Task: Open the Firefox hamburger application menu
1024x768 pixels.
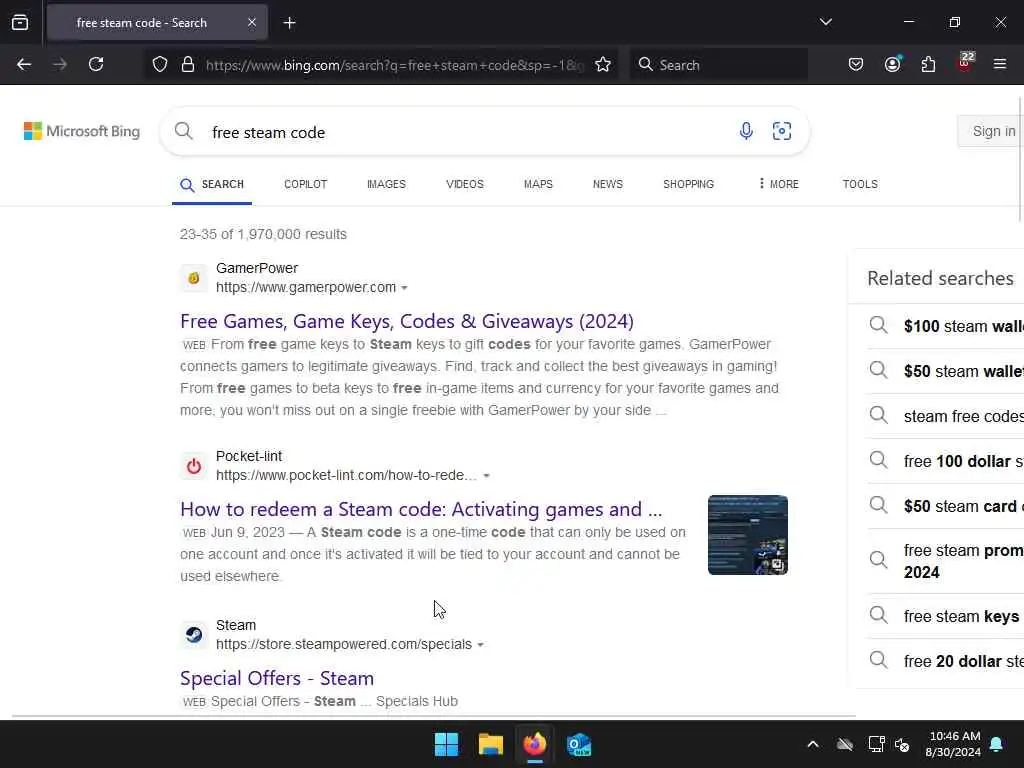Action: click(1000, 65)
